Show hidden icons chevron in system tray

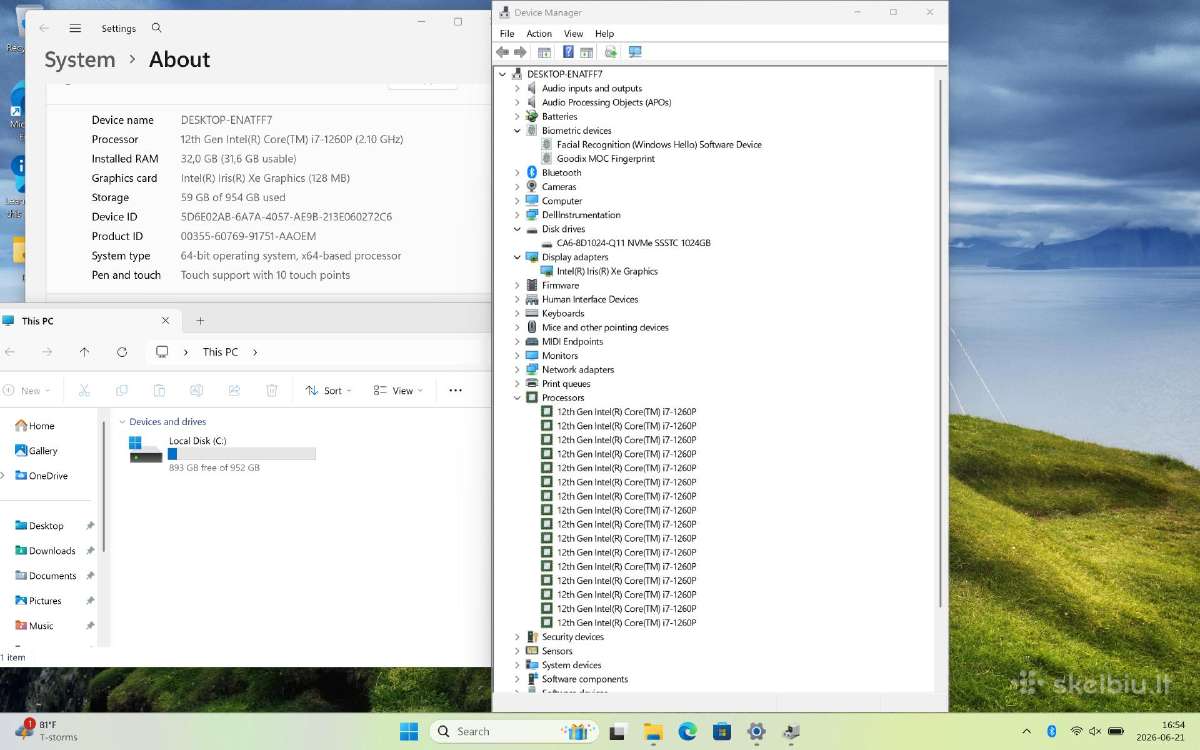pyautogui.click(x=1026, y=731)
